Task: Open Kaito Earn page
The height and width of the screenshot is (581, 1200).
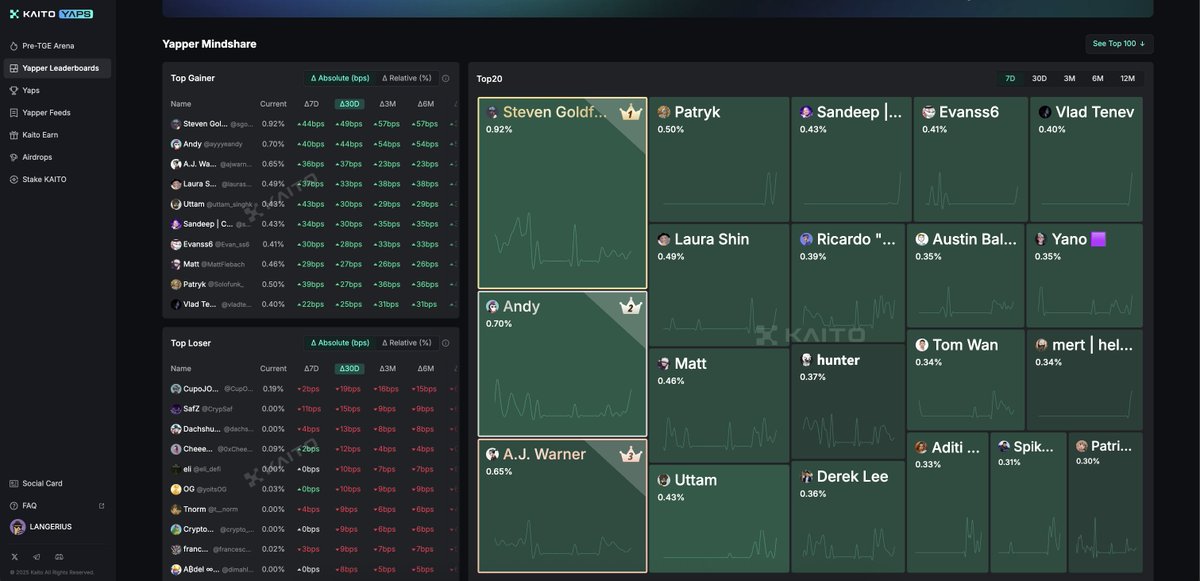Action: click(57, 135)
